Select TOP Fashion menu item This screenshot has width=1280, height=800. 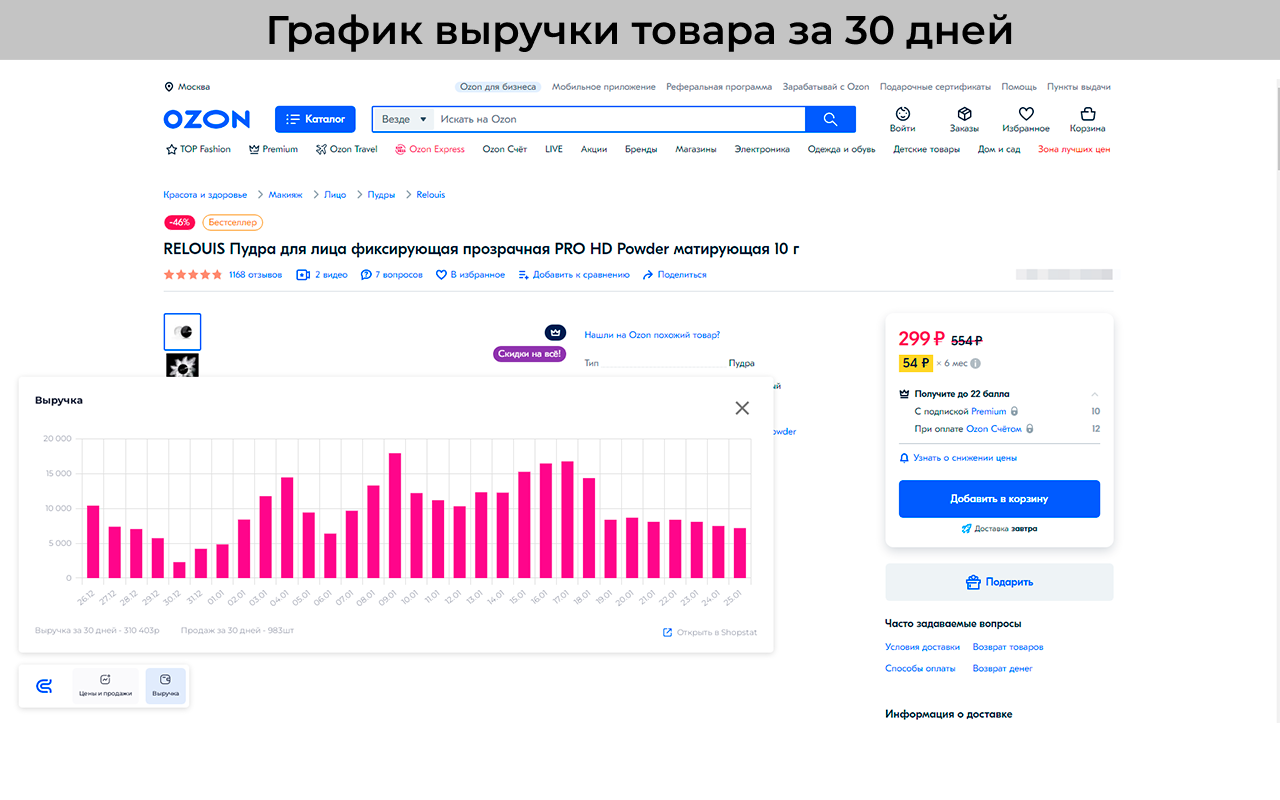click(198, 149)
